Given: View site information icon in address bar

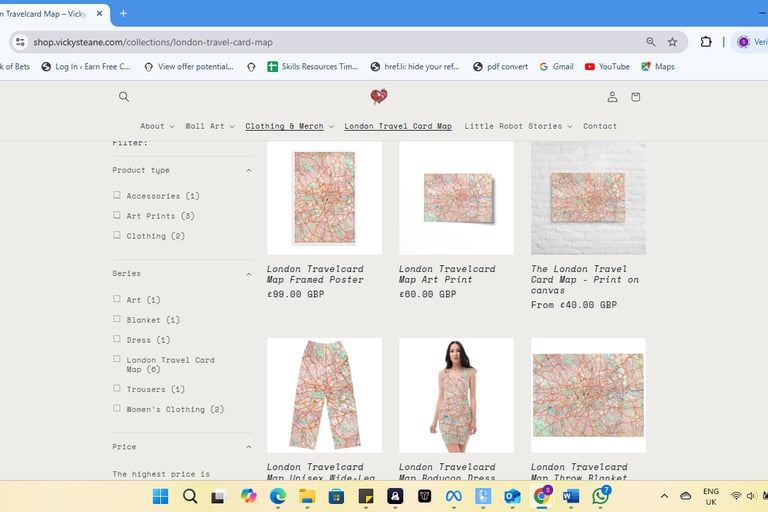Looking at the screenshot, I should [20, 42].
